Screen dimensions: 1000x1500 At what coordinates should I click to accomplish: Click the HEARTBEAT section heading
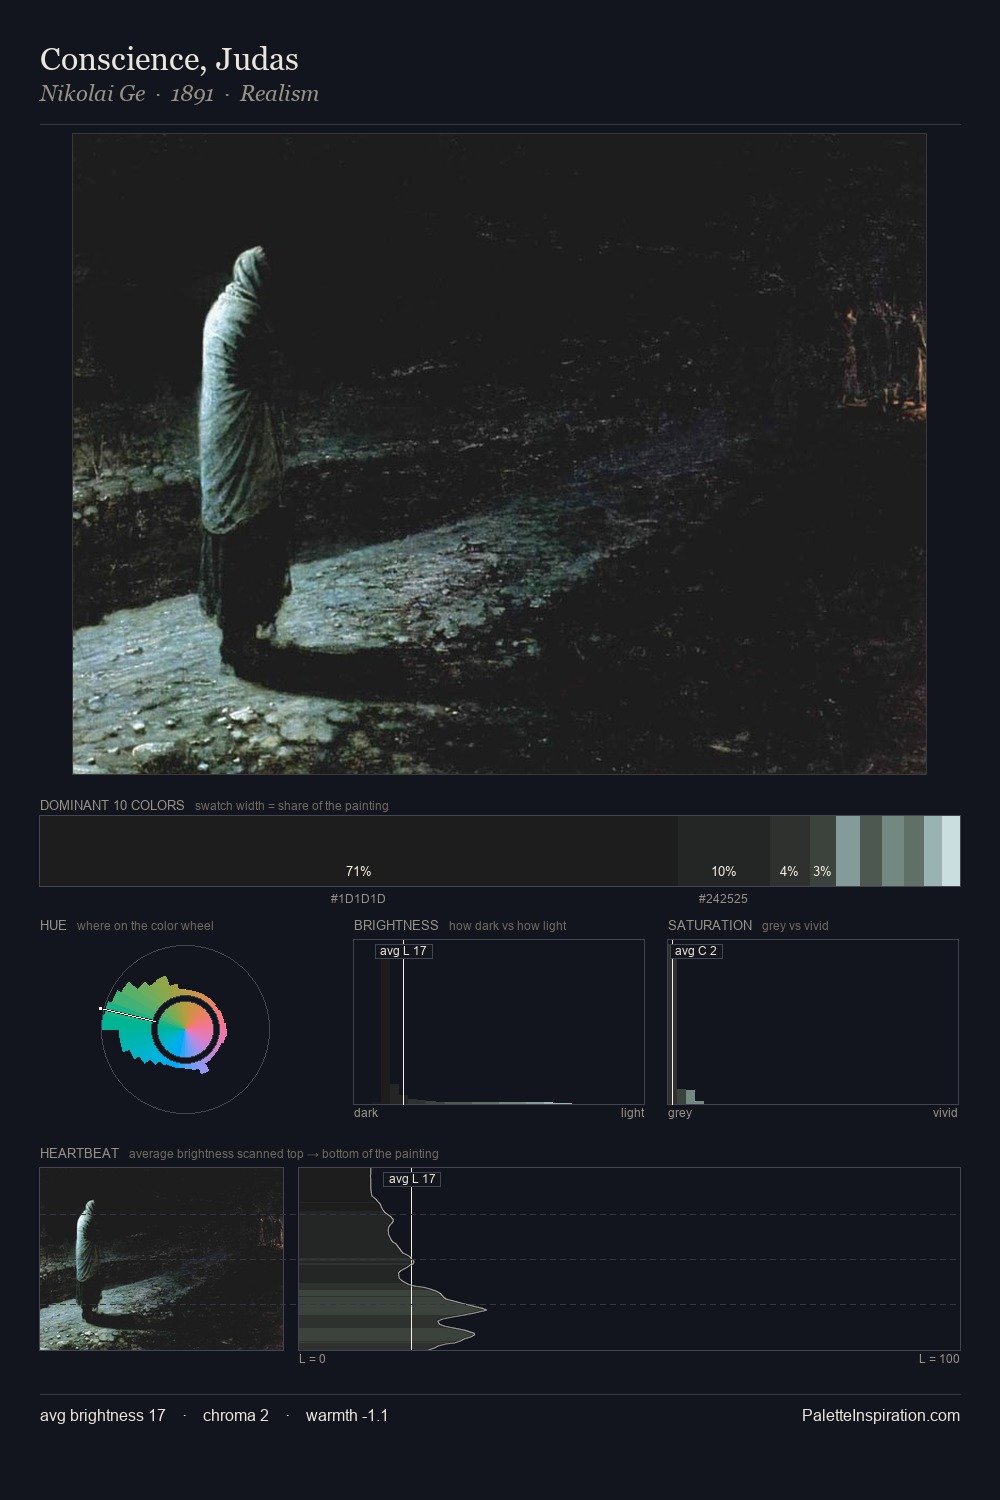coord(79,1153)
